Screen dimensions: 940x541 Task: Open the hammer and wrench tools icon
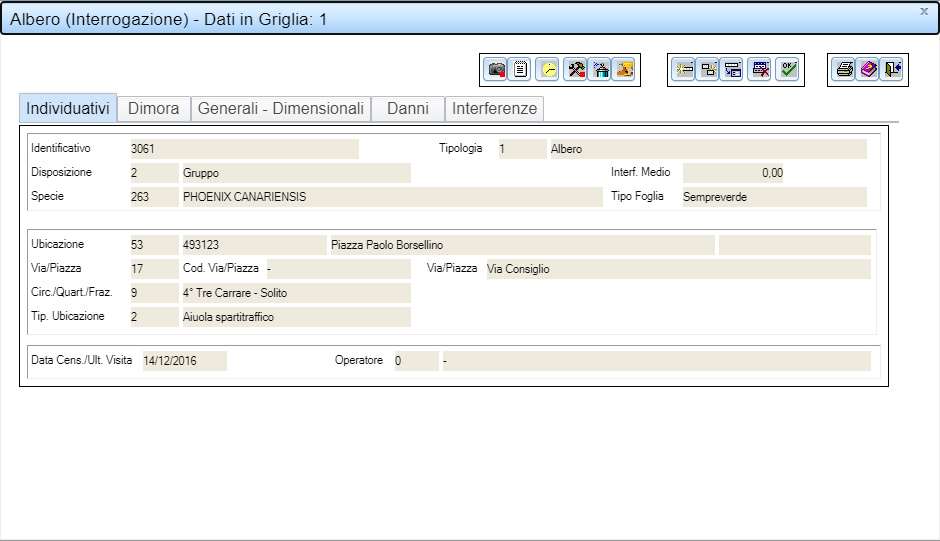(575, 70)
